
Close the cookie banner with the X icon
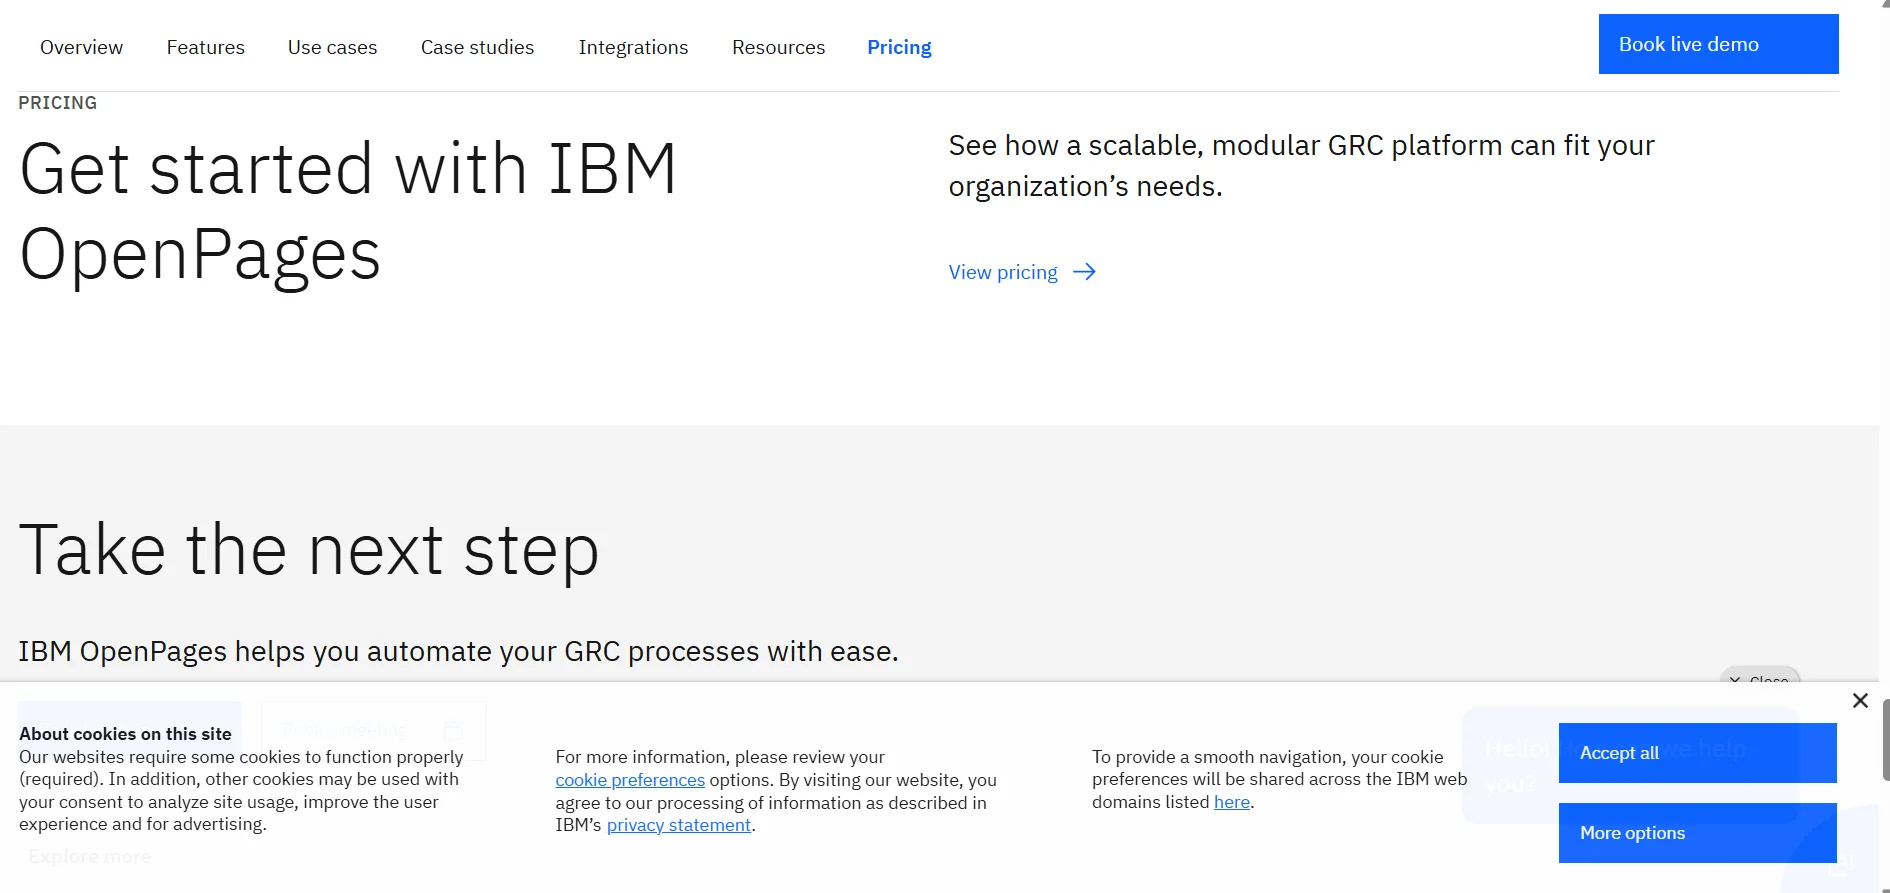(x=1860, y=701)
